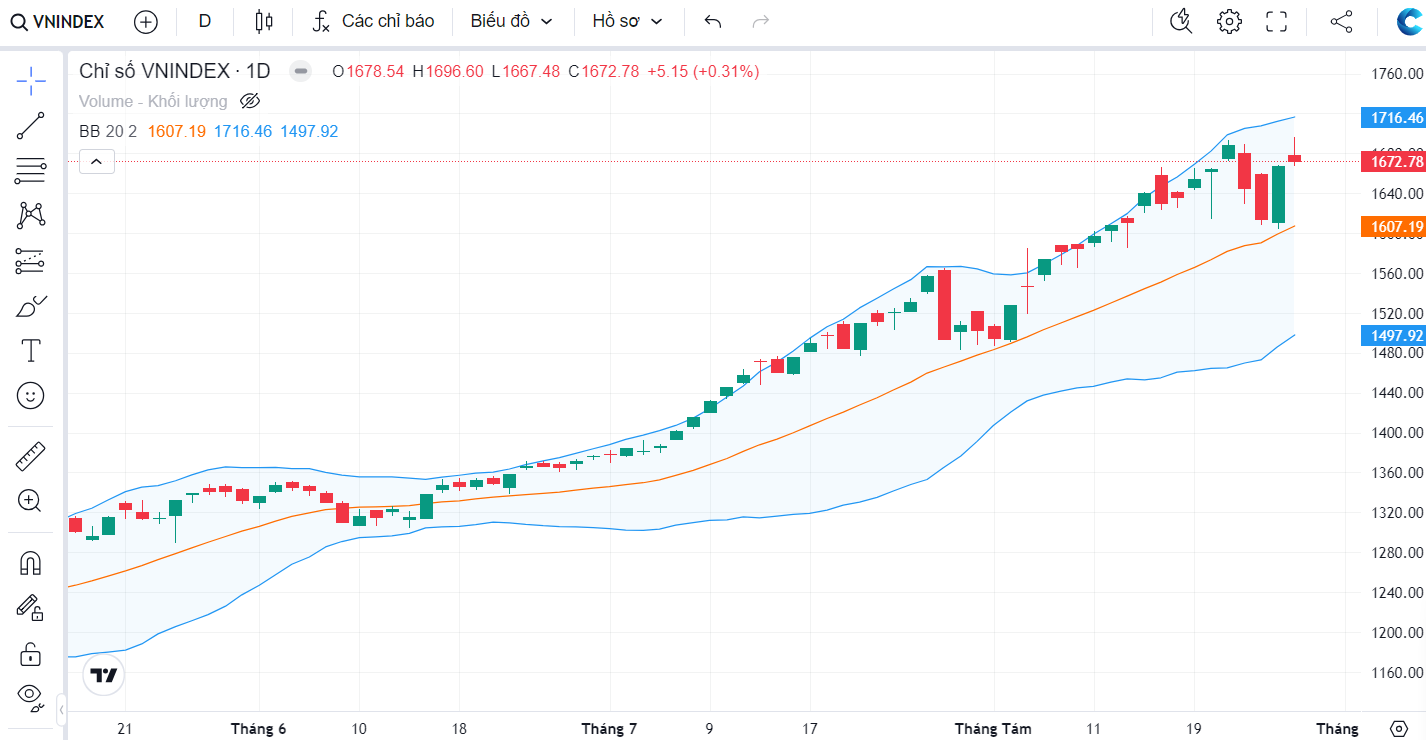This screenshot has height=740, width=1426.
Task: Enter fullscreen mode
Action: tap(1277, 22)
